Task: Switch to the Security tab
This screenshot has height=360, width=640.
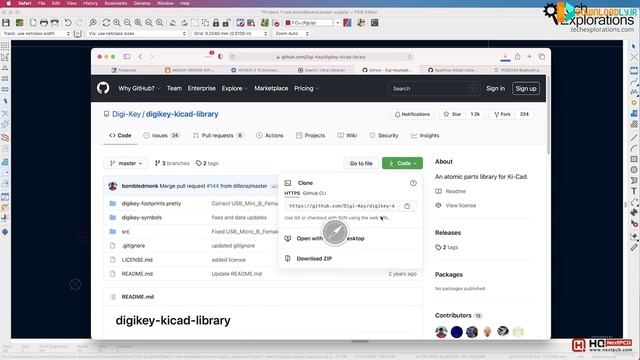Action: click(384, 136)
